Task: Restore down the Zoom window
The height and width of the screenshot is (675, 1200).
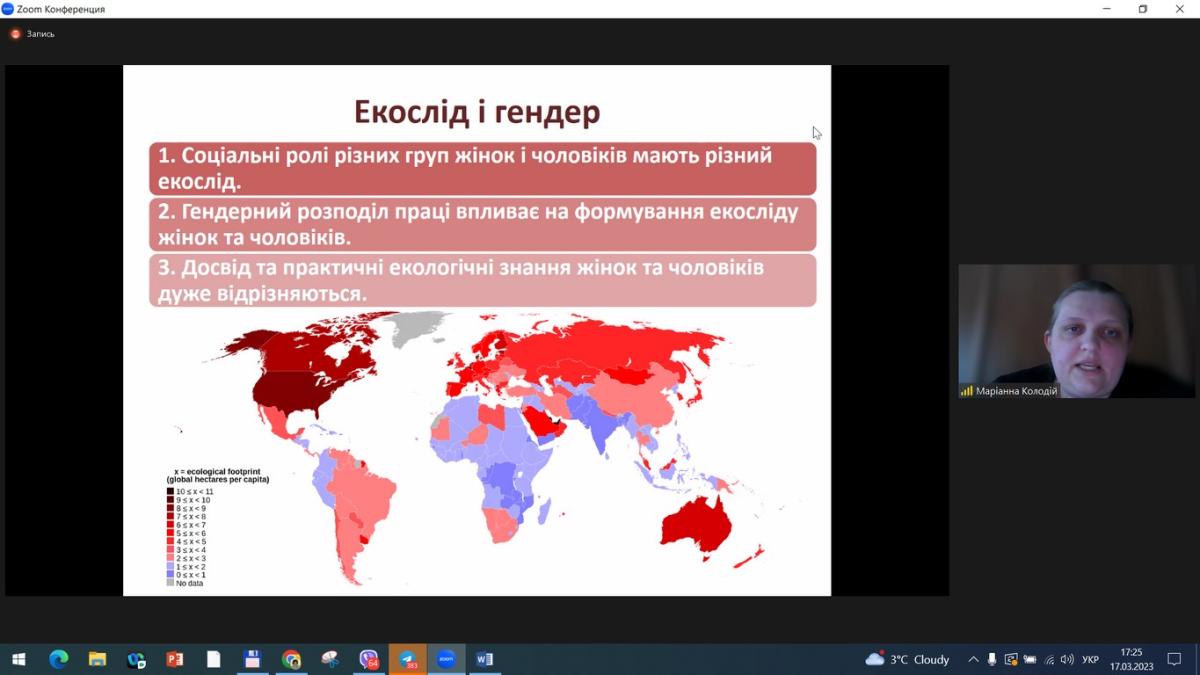Action: point(1143,9)
